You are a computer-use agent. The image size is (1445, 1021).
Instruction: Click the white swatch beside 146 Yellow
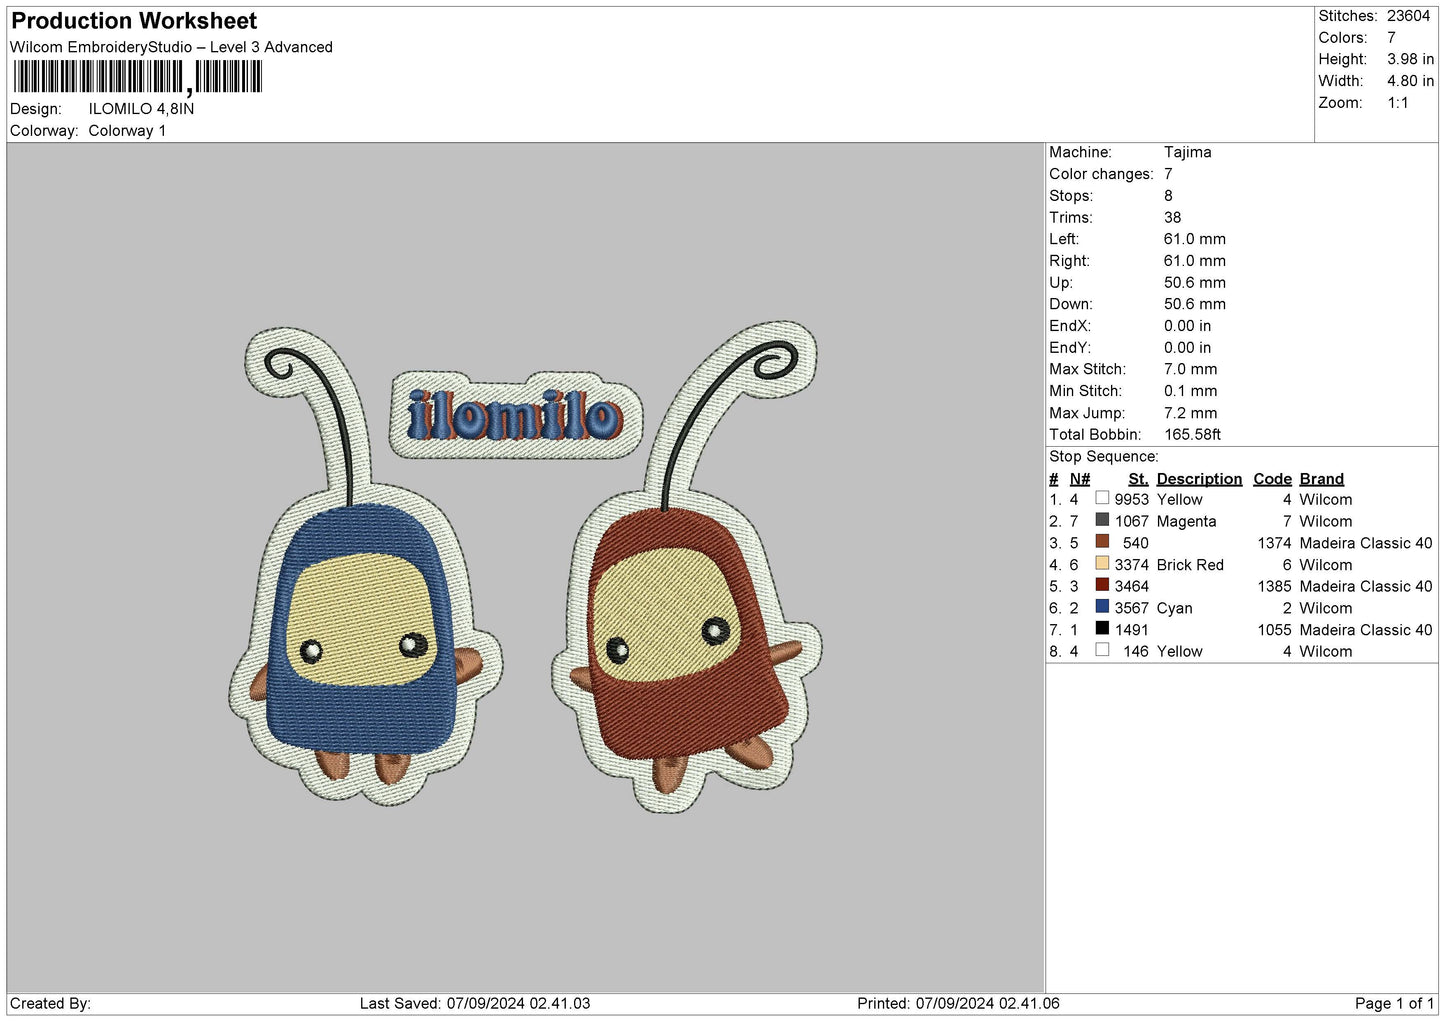click(x=1102, y=650)
